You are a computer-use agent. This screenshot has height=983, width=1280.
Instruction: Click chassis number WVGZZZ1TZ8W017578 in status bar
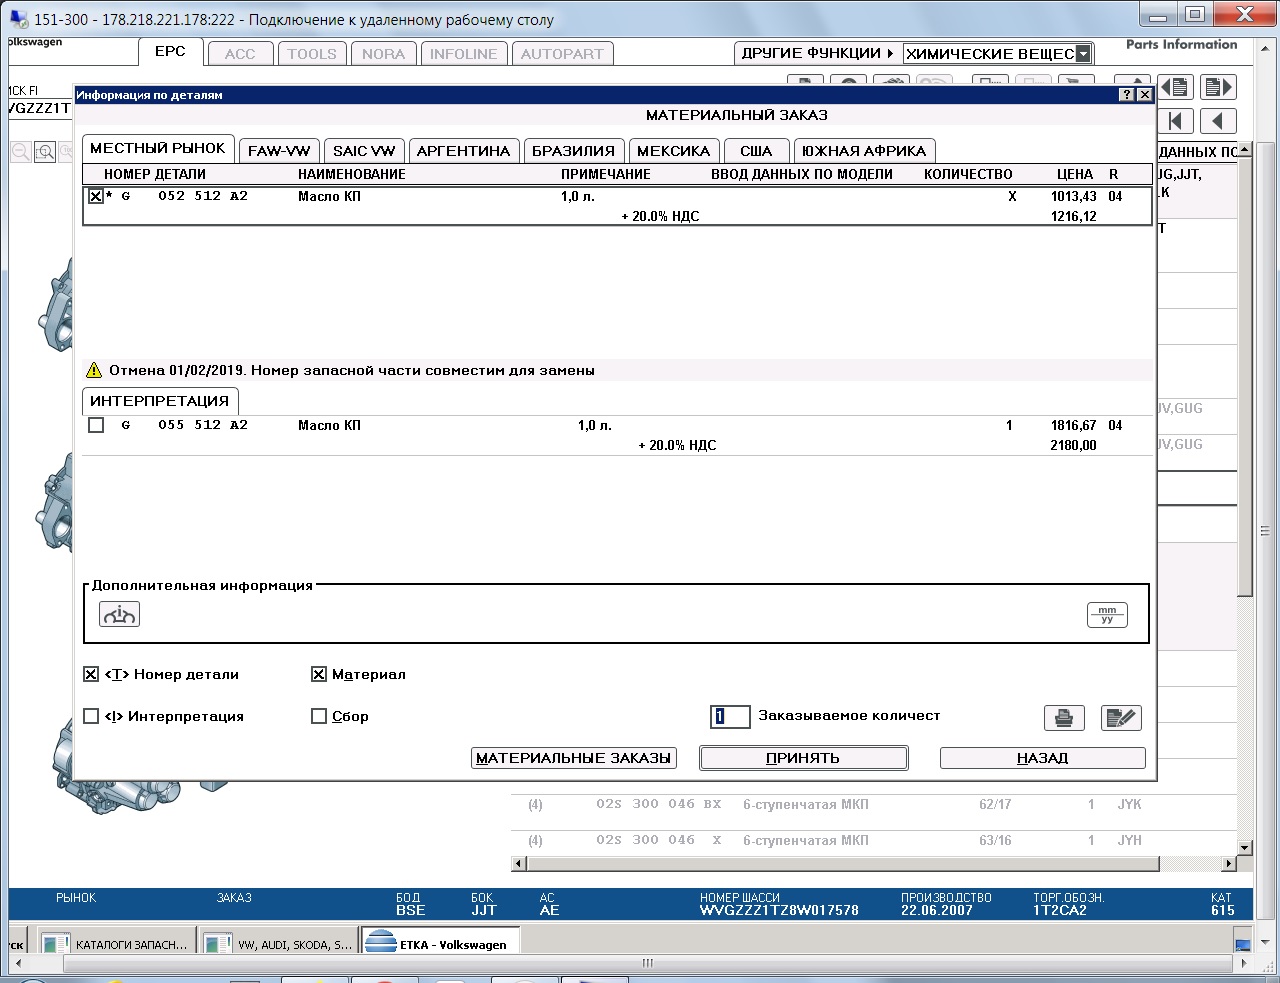pos(779,910)
